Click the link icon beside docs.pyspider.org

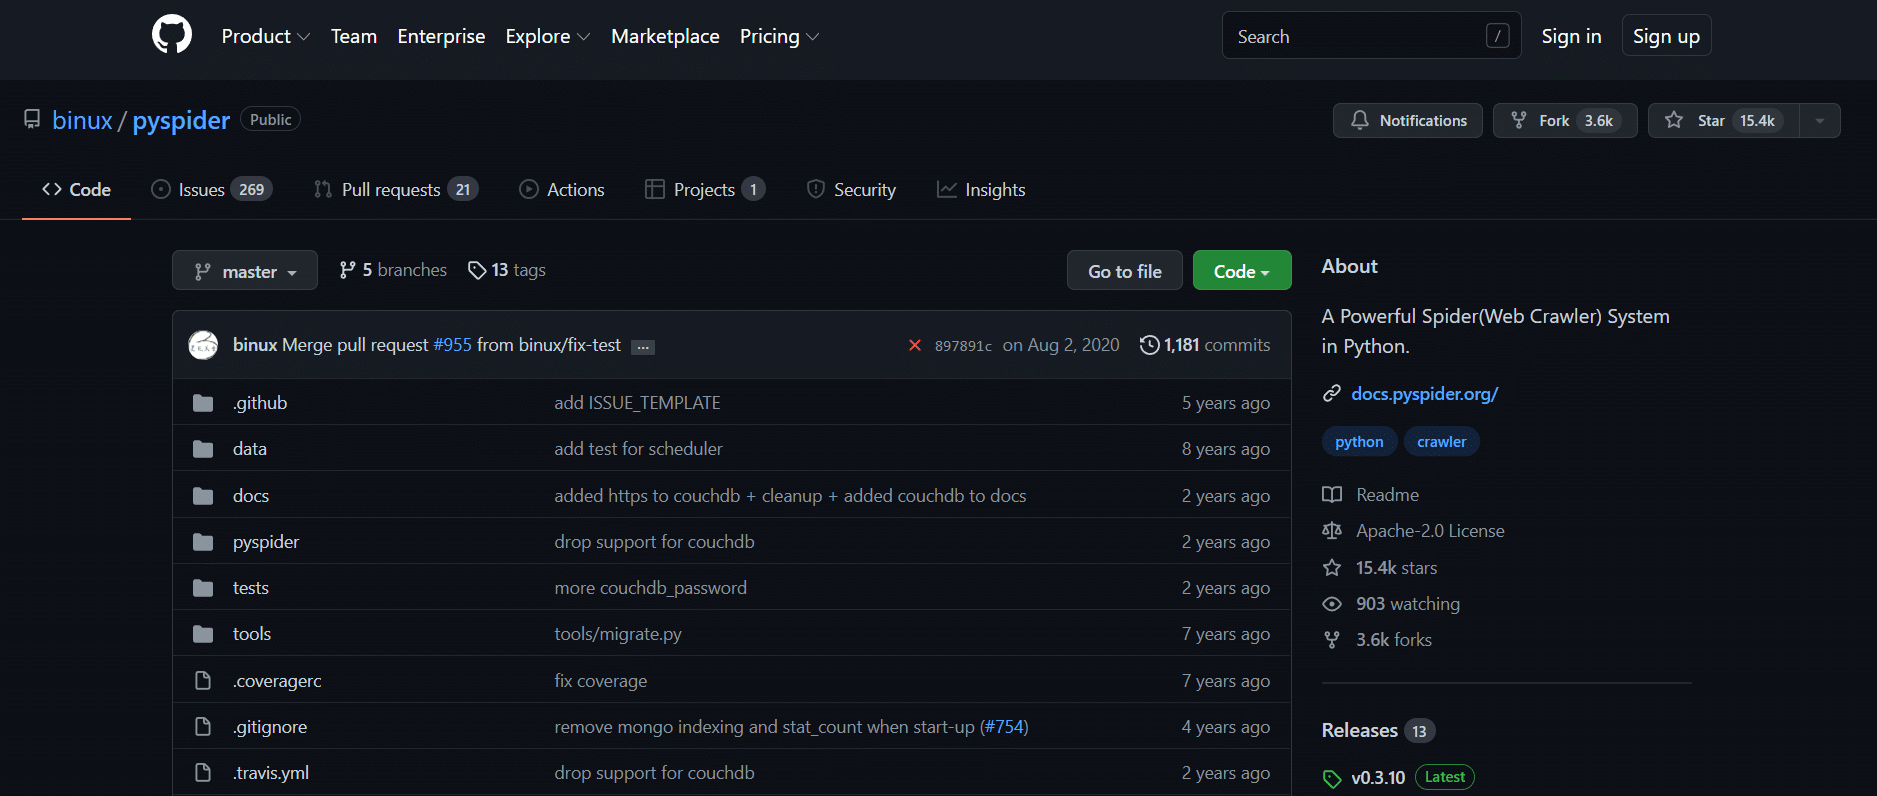[x=1332, y=394]
